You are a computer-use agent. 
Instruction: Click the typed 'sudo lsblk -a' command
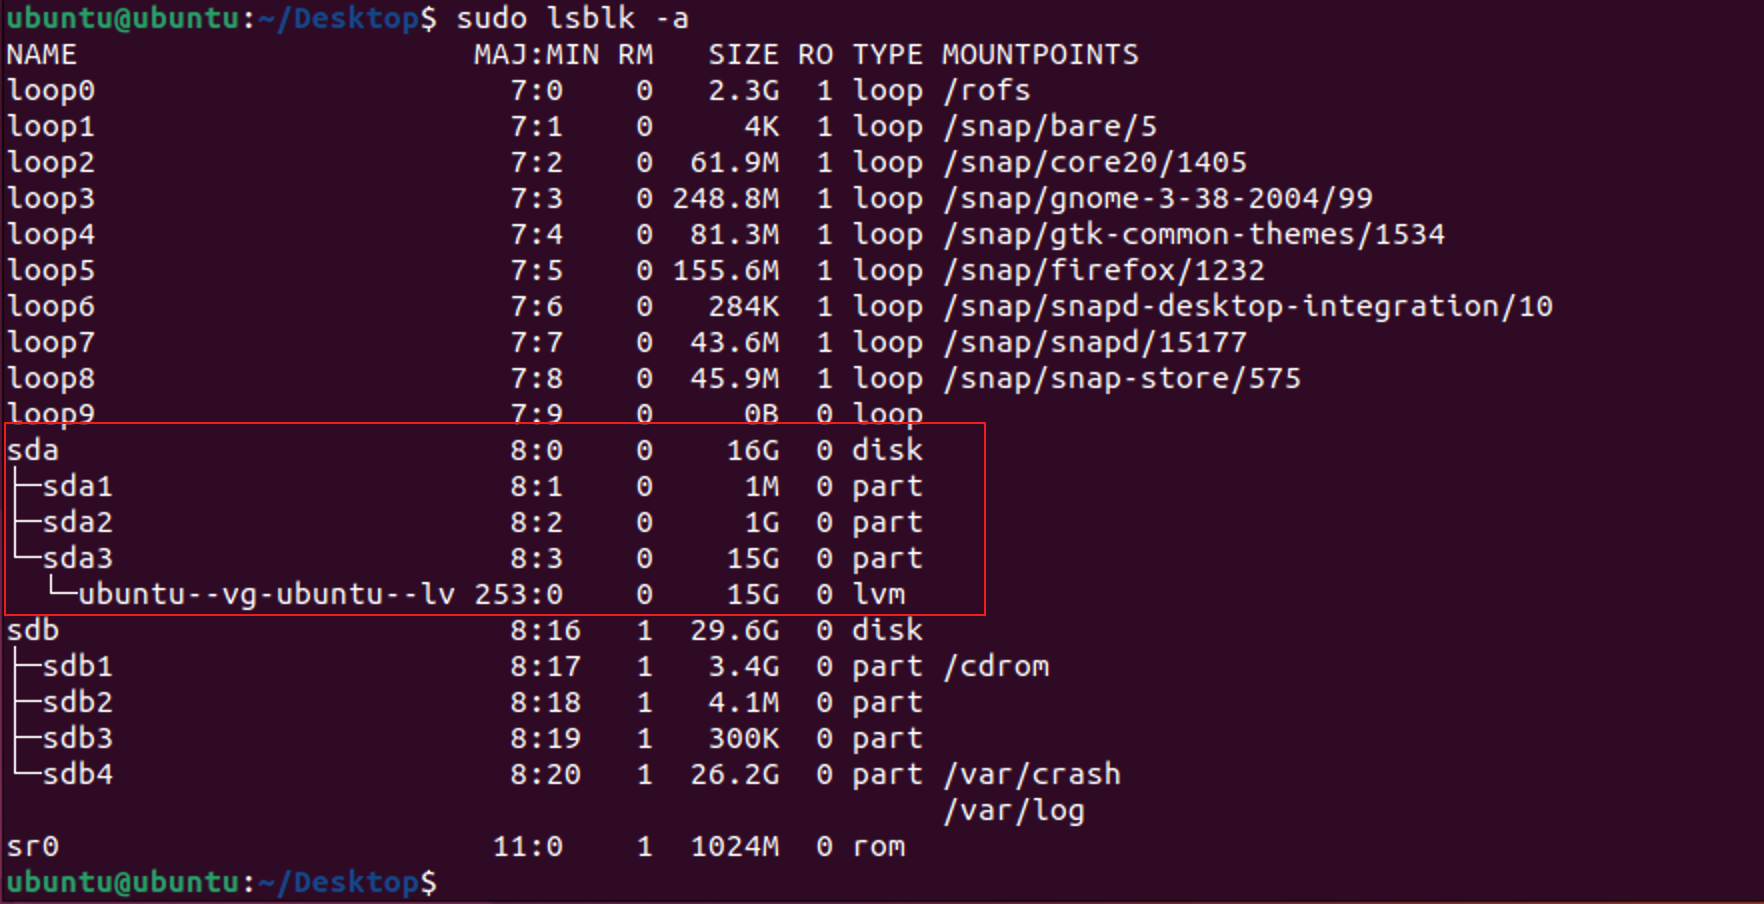(x=572, y=18)
